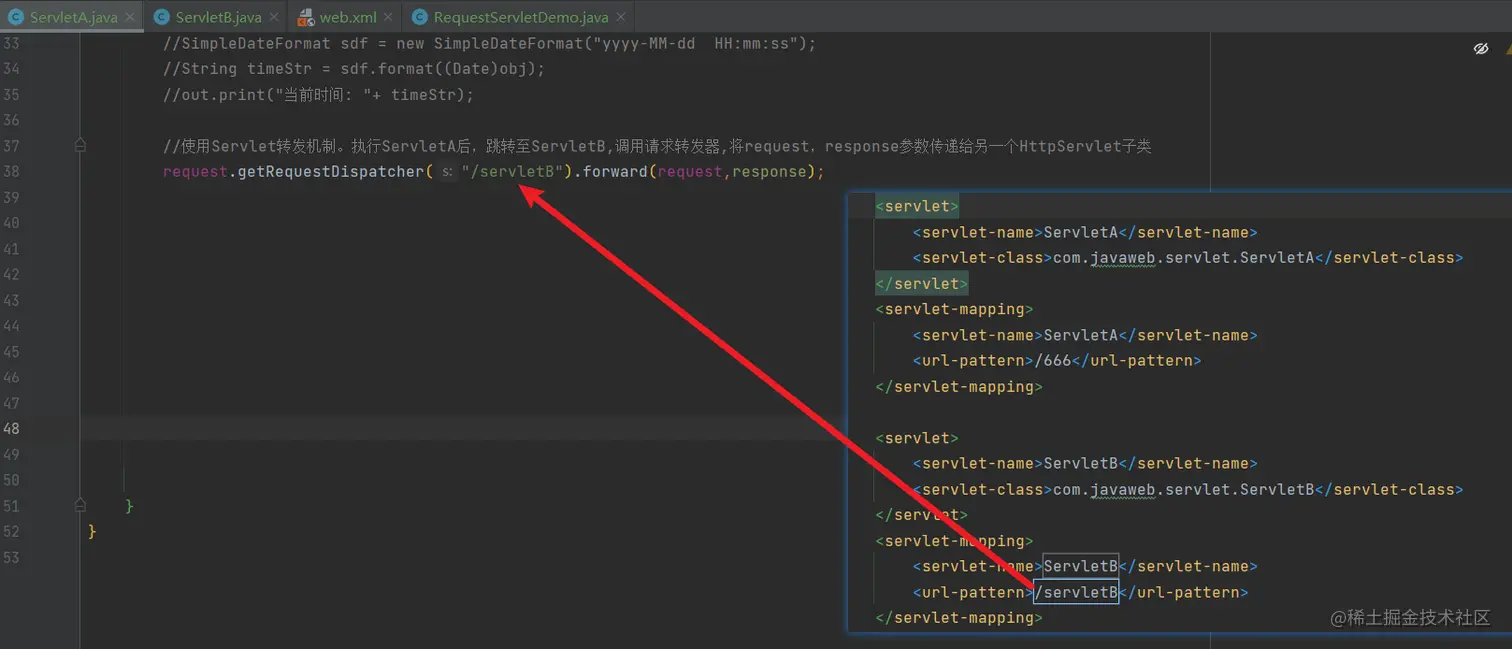This screenshot has width=1512, height=649.
Task: Open the ServletB.java editor tab
Action: pos(219,17)
